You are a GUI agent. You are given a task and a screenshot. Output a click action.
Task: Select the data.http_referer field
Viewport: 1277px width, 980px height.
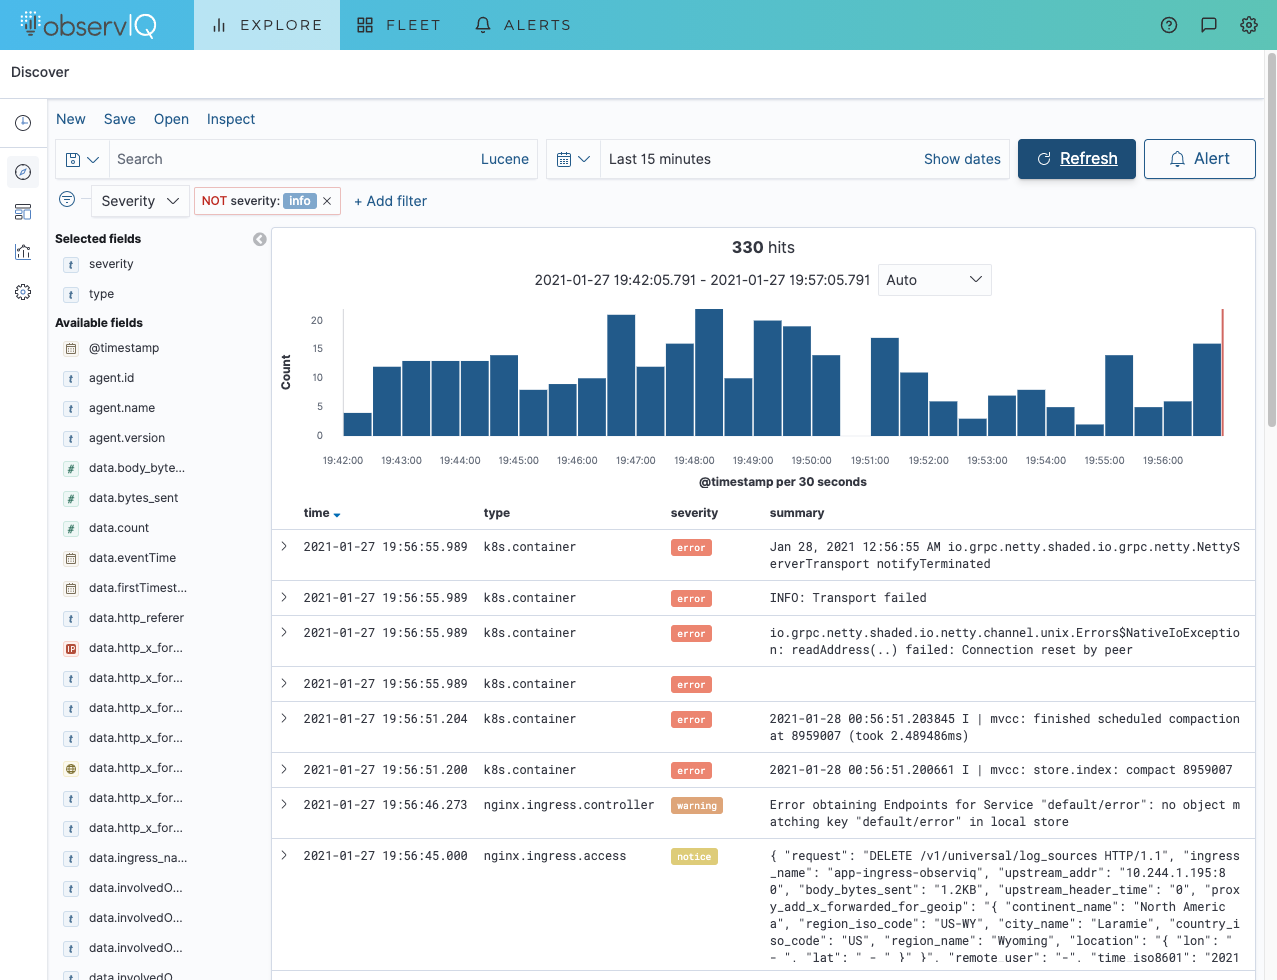(x=136, y=618)
